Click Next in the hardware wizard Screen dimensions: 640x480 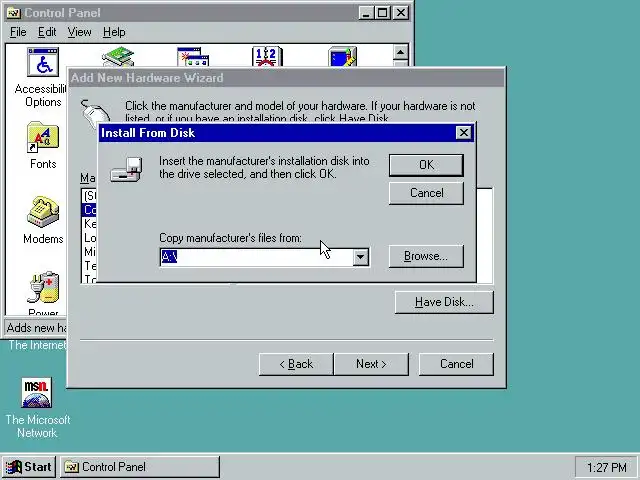[371, 364]
